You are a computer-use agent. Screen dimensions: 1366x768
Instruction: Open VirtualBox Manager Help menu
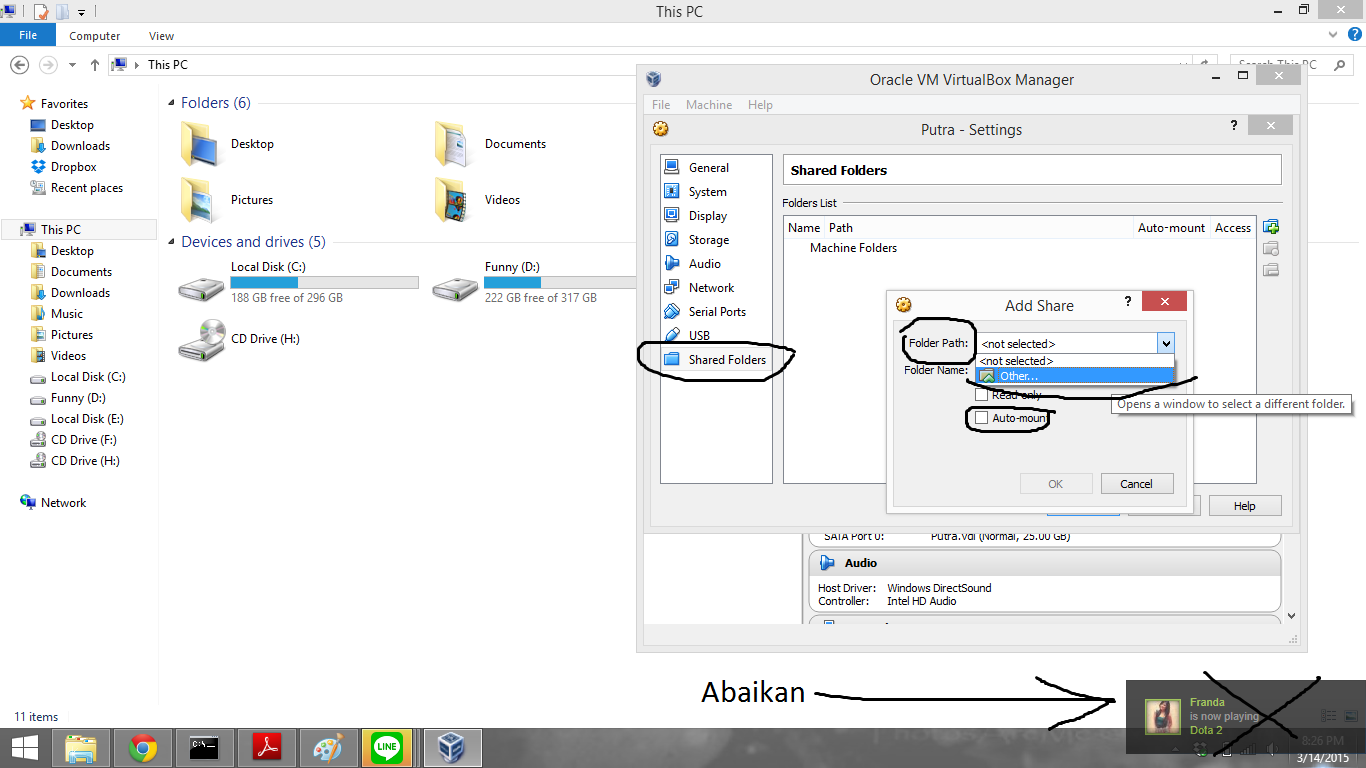coord(760,105)
